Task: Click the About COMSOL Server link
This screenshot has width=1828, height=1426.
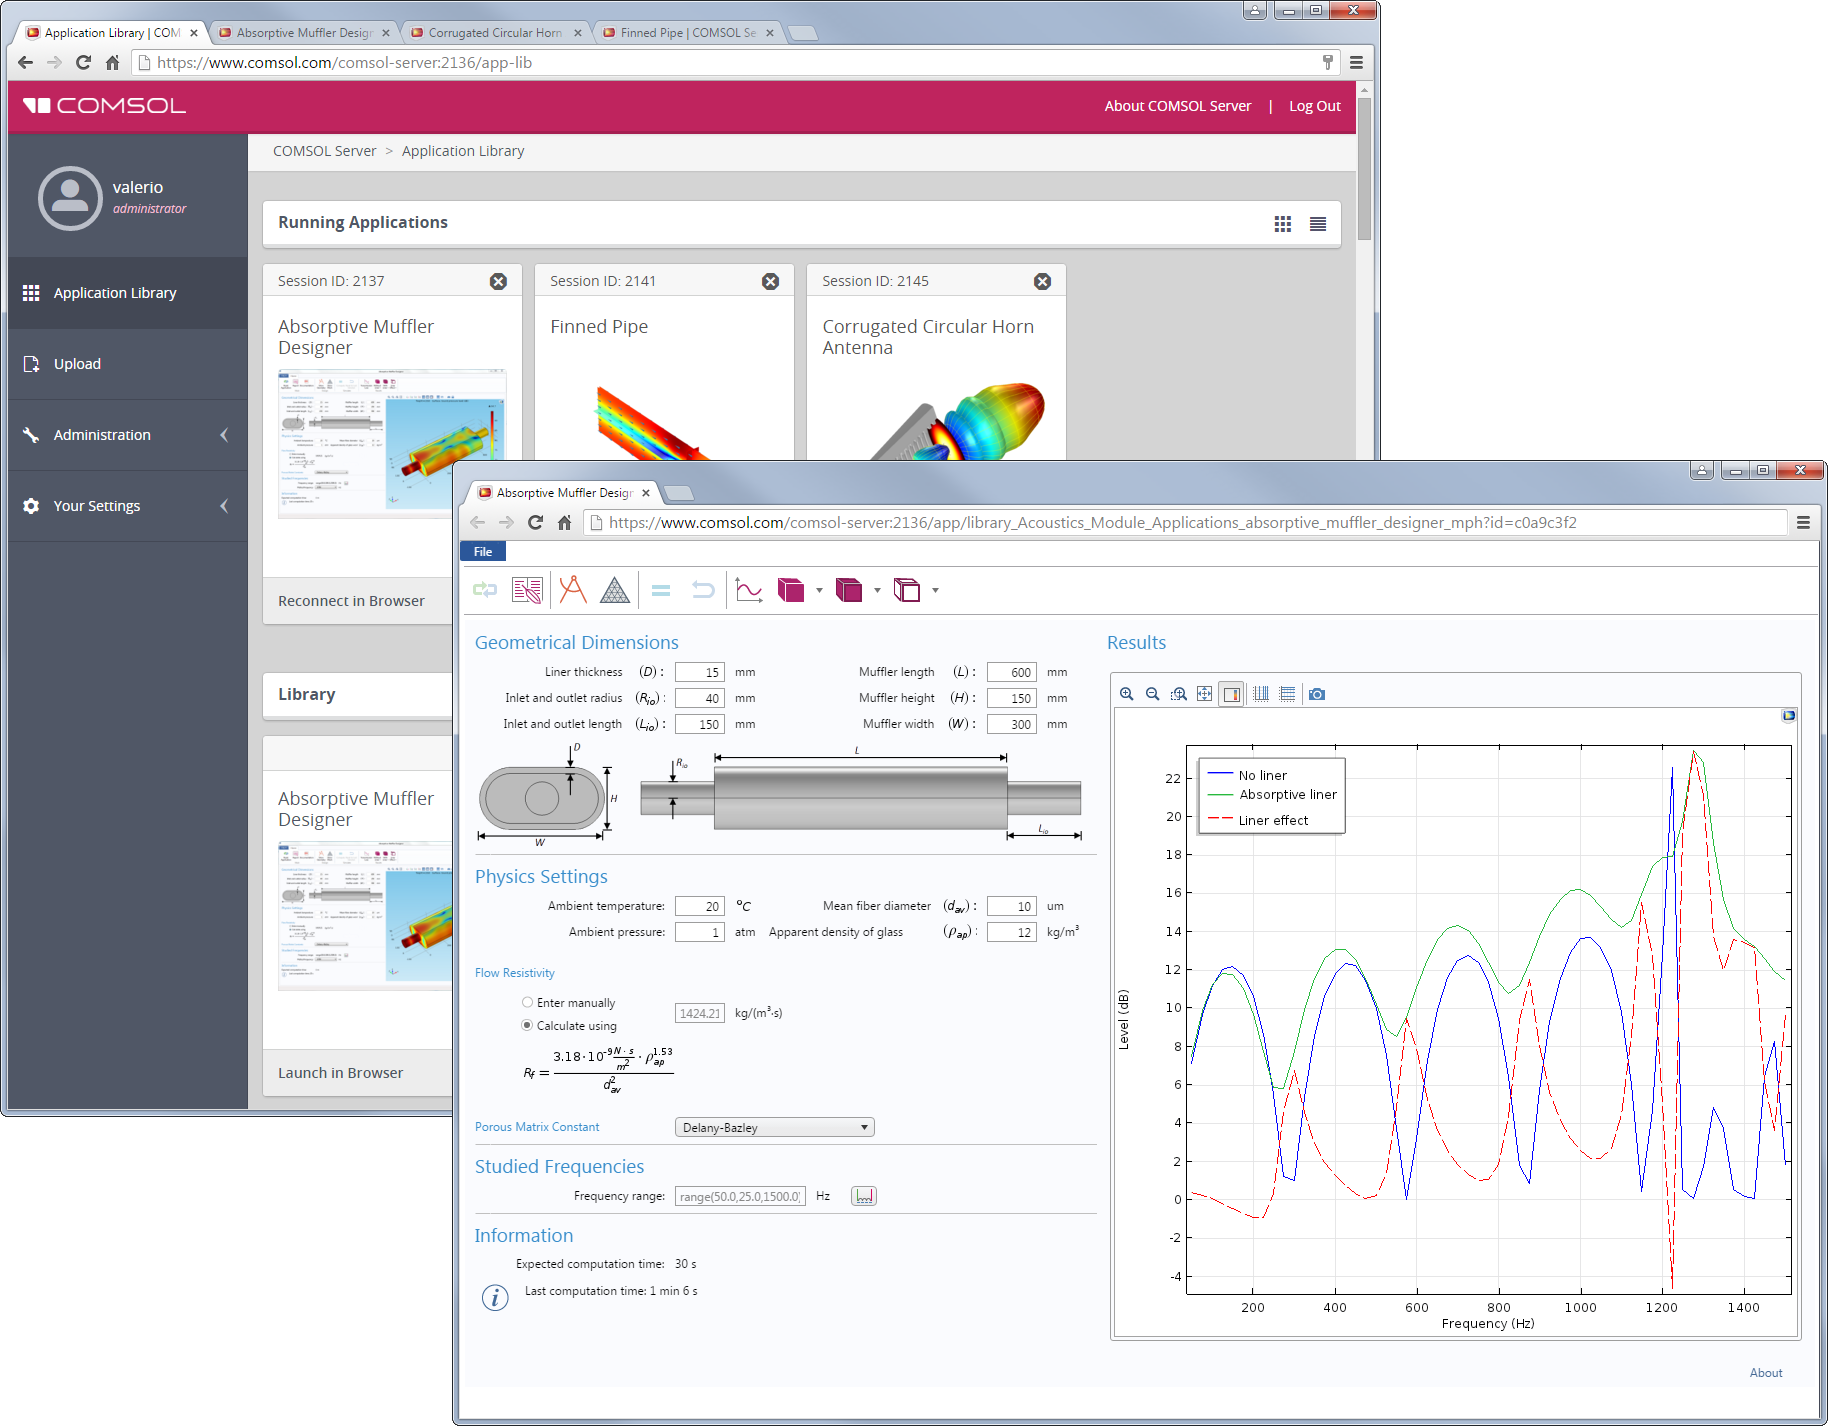Action: (x=1177, y=106)
